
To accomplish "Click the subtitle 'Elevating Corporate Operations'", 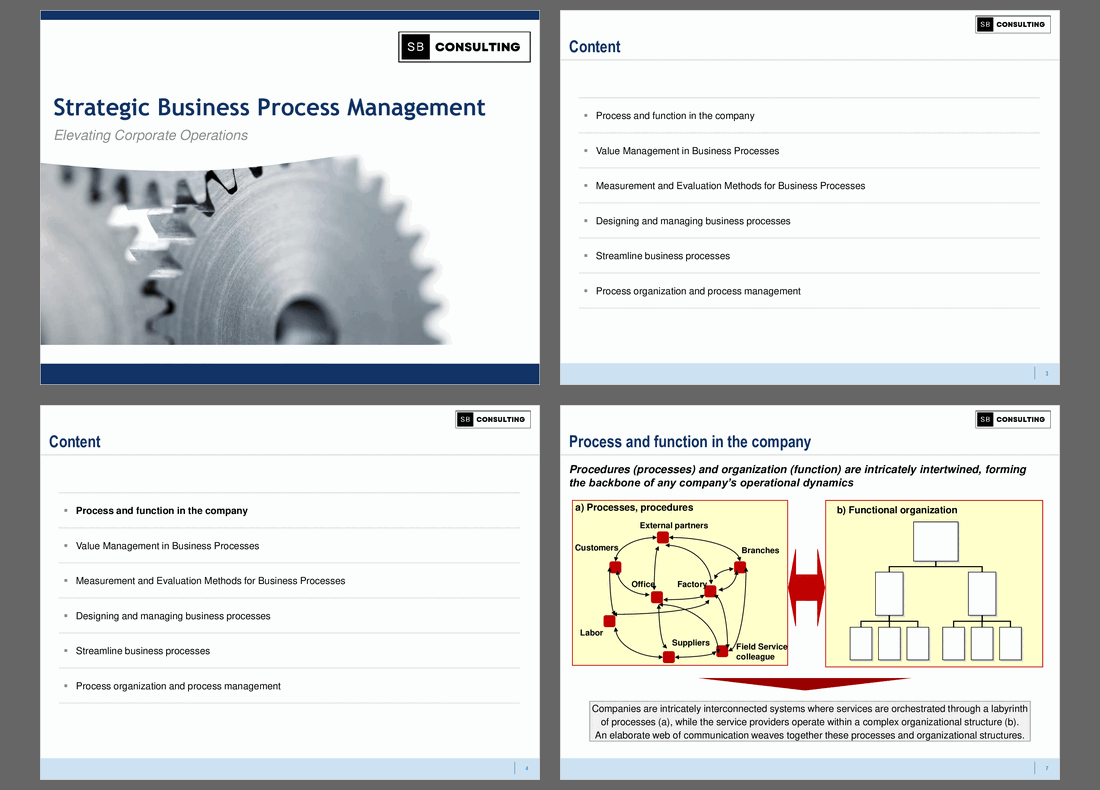I will point(151,135).
